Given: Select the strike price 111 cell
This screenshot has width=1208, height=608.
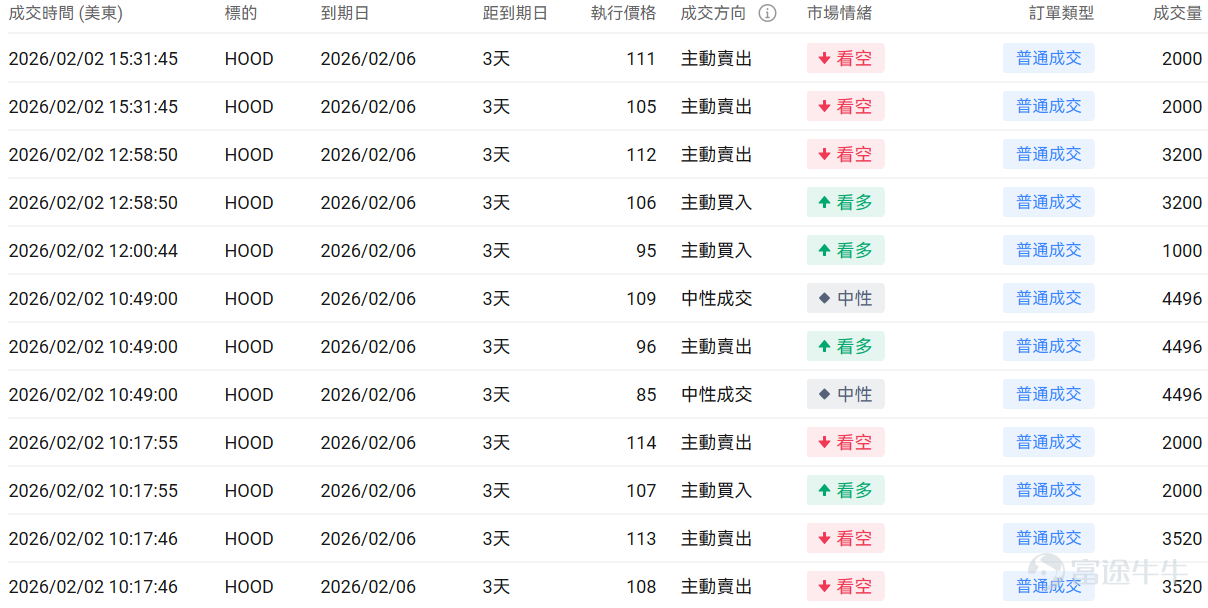Looking at the screenshot, I should 641,59.
